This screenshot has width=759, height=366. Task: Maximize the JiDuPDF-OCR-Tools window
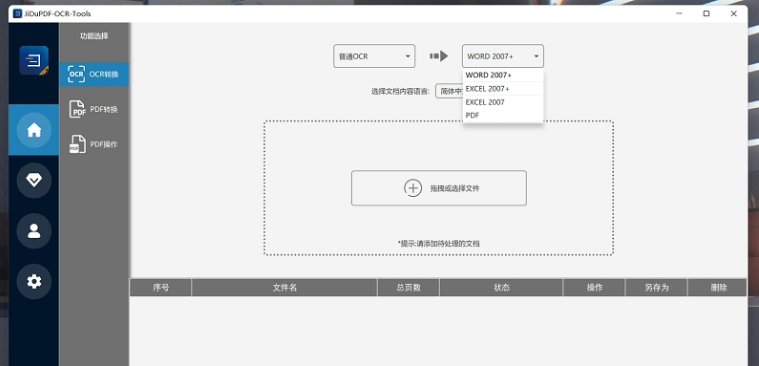[x=706, y=14]
